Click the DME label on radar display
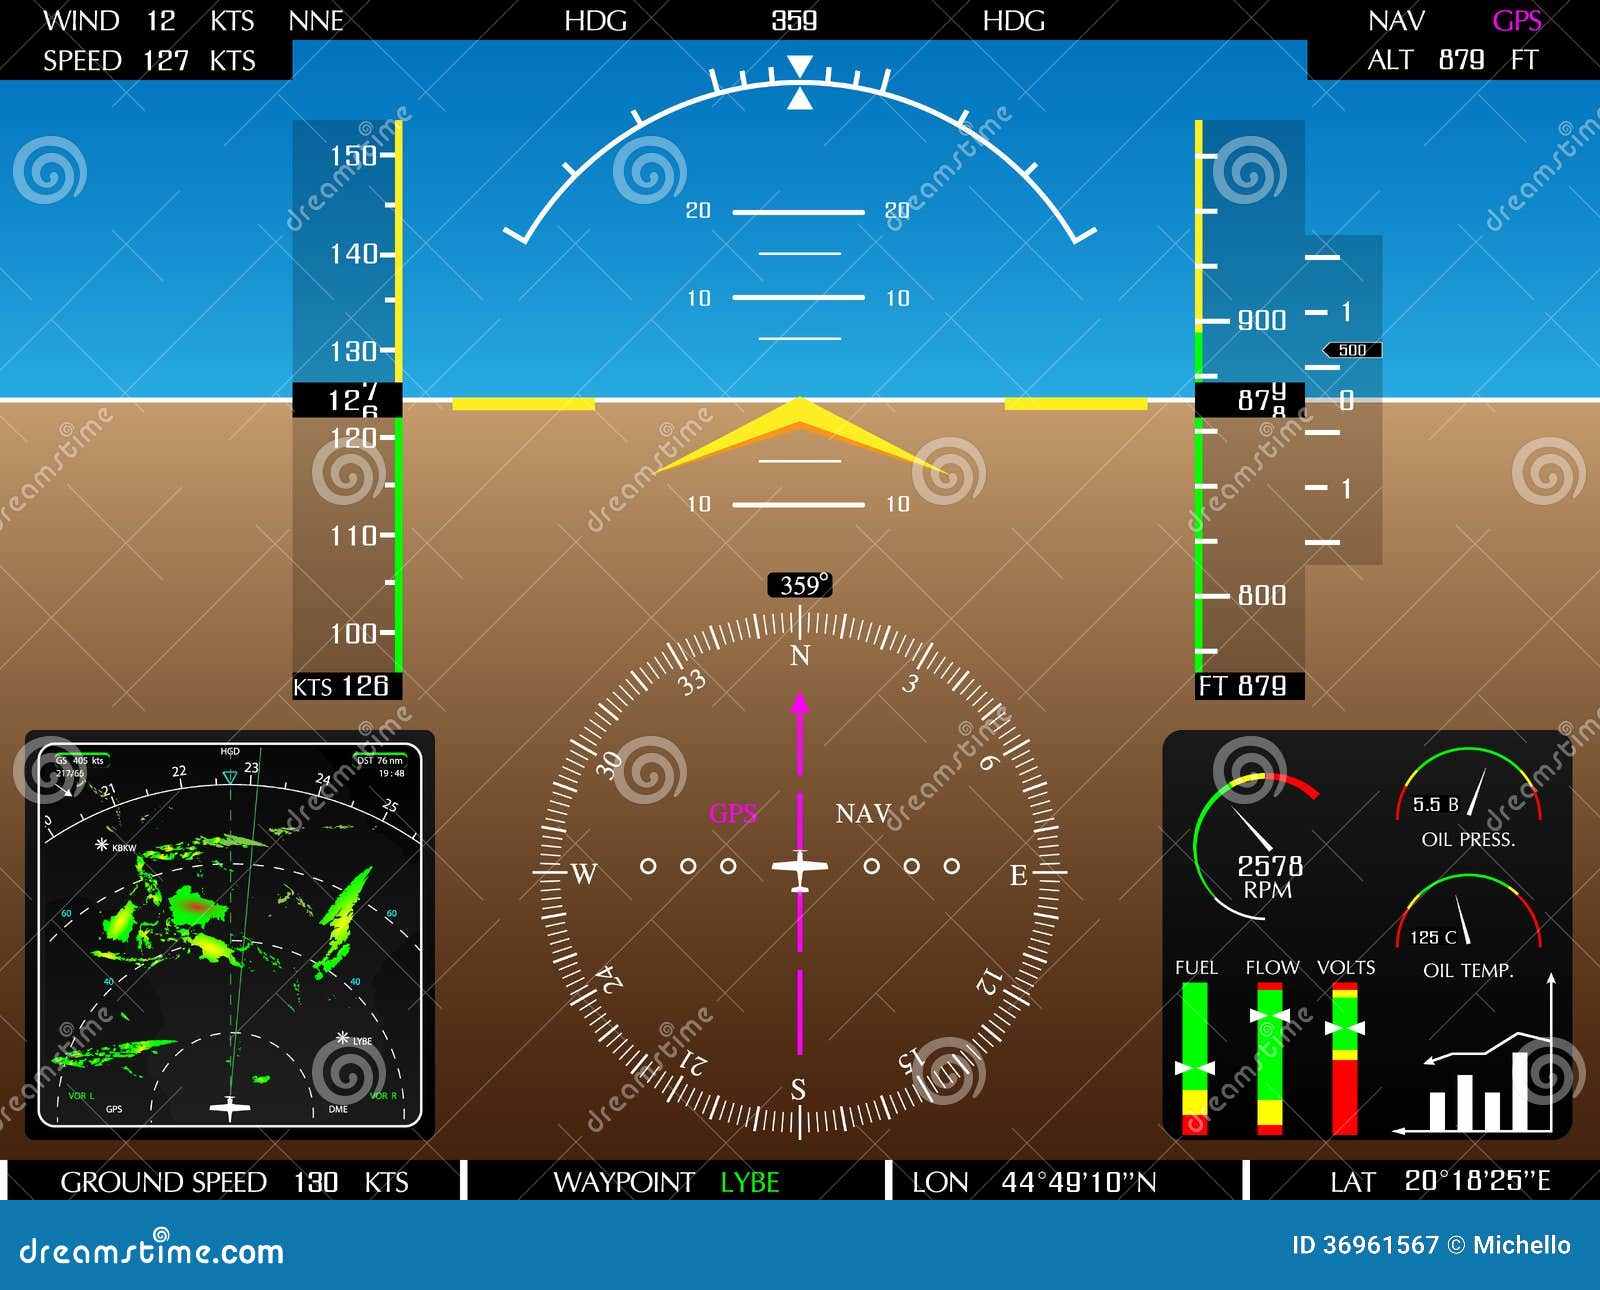1600x1290 pixels. click(x=338, y=1109)
